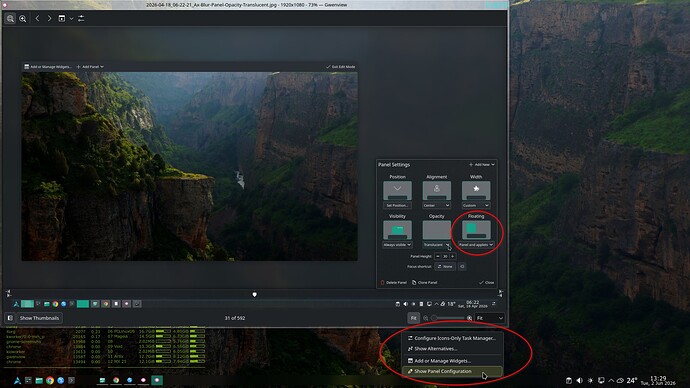The image size is (690, 388).
Task: Go to previous image with left arrow
Action: click(37, 18)
